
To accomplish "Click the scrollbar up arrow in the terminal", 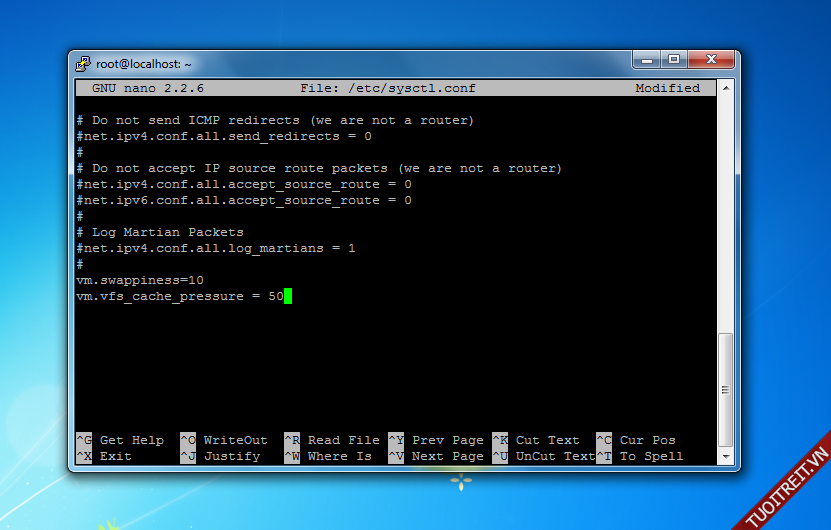I will click(x=726, y=88).
